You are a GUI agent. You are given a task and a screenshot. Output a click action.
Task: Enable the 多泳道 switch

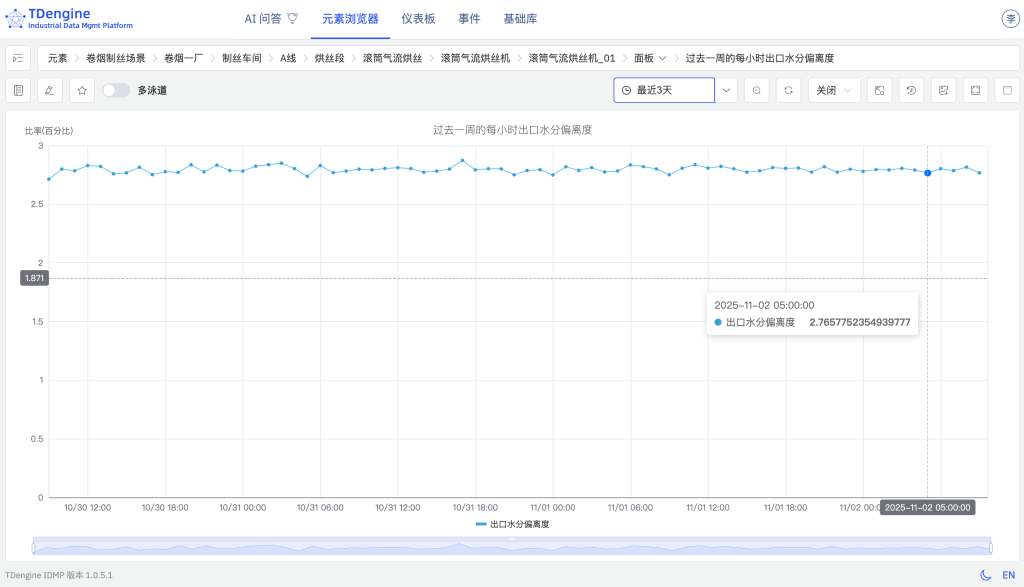(x=115, y=90)
